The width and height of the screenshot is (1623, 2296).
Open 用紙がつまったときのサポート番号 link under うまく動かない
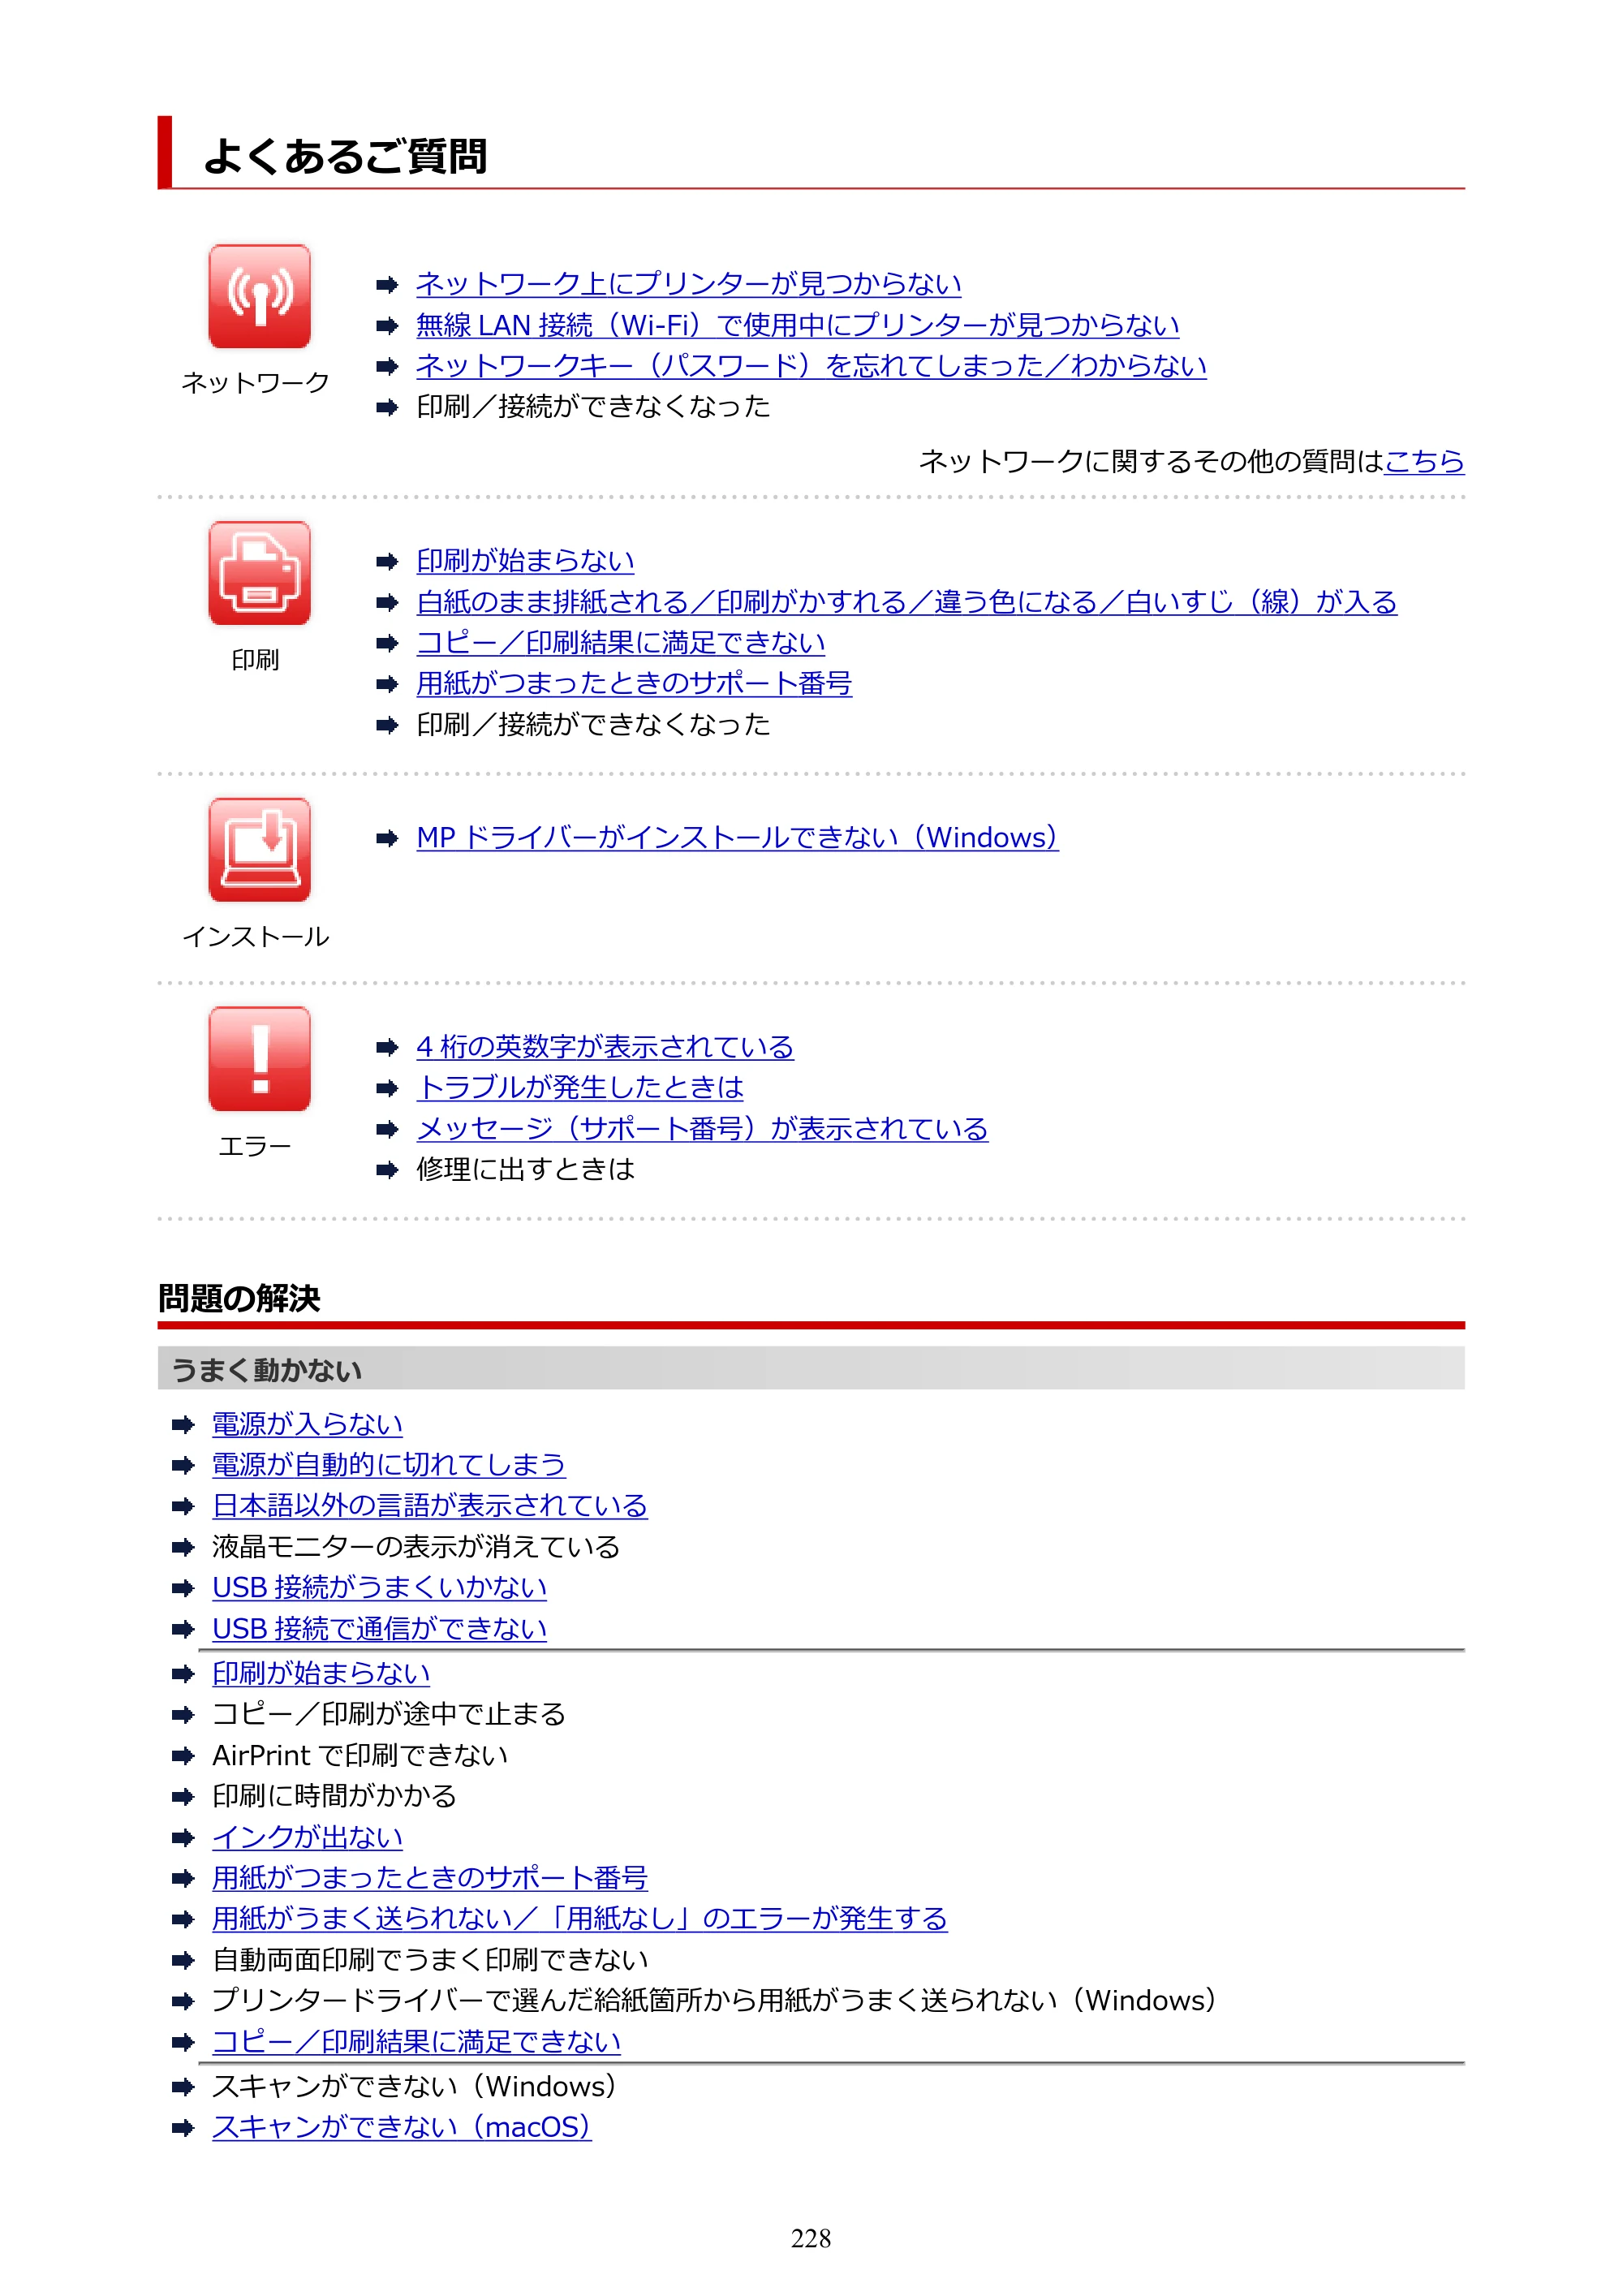click(x=430, y=1878)
